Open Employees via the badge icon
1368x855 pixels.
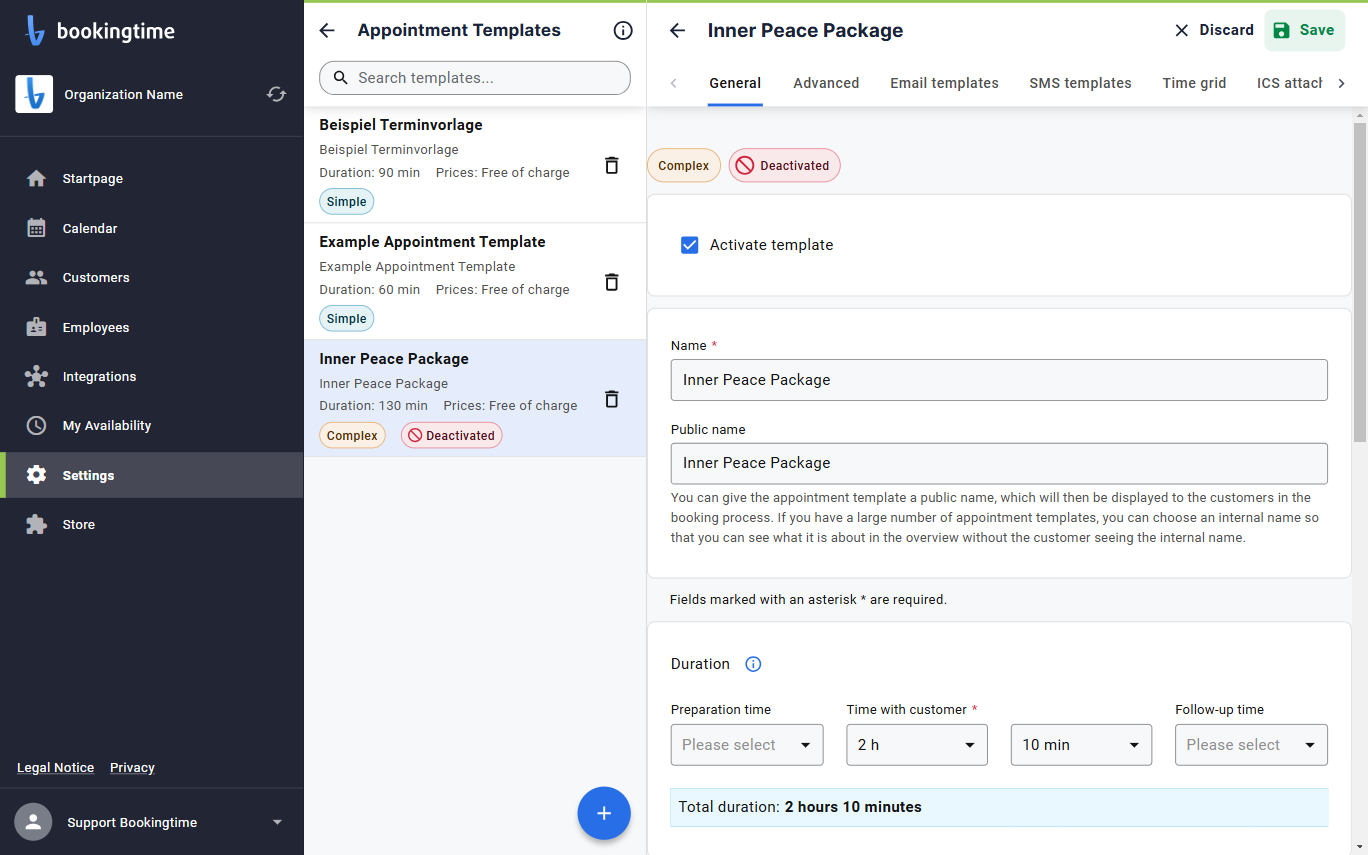pyautogui.click(x=36, y=327)
